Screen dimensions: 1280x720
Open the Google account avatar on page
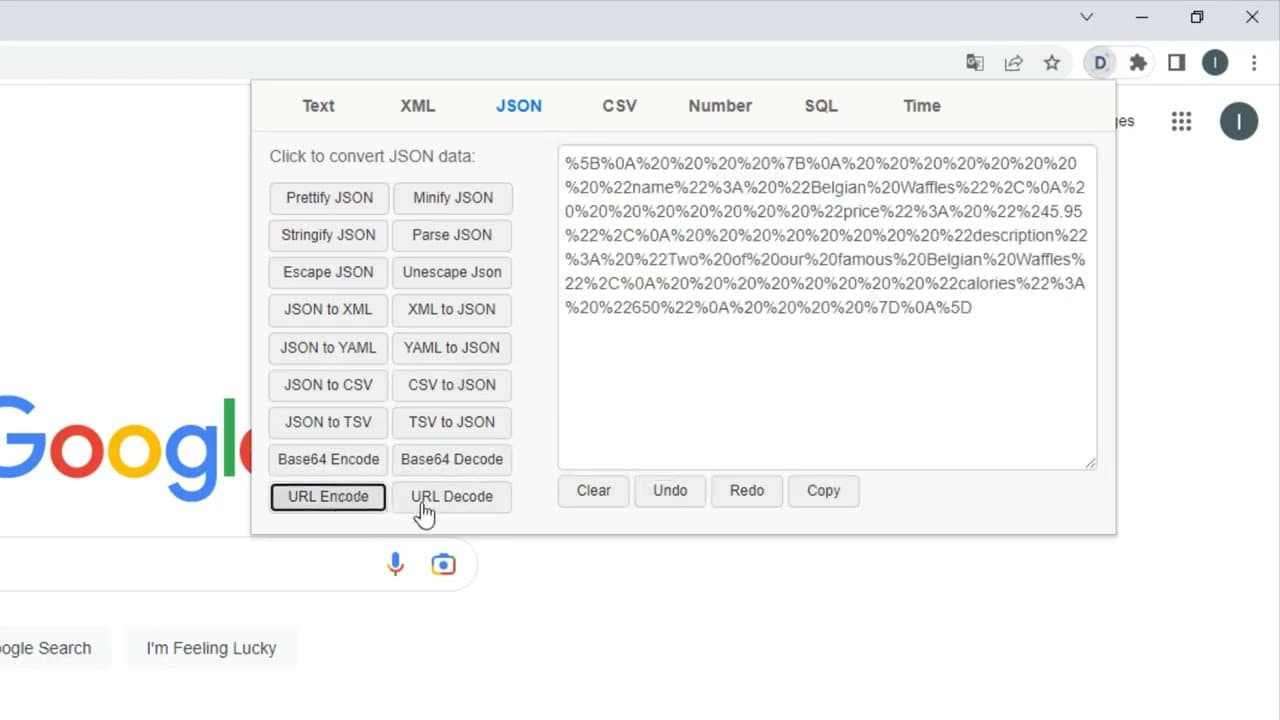click(x=1239, y=122)
